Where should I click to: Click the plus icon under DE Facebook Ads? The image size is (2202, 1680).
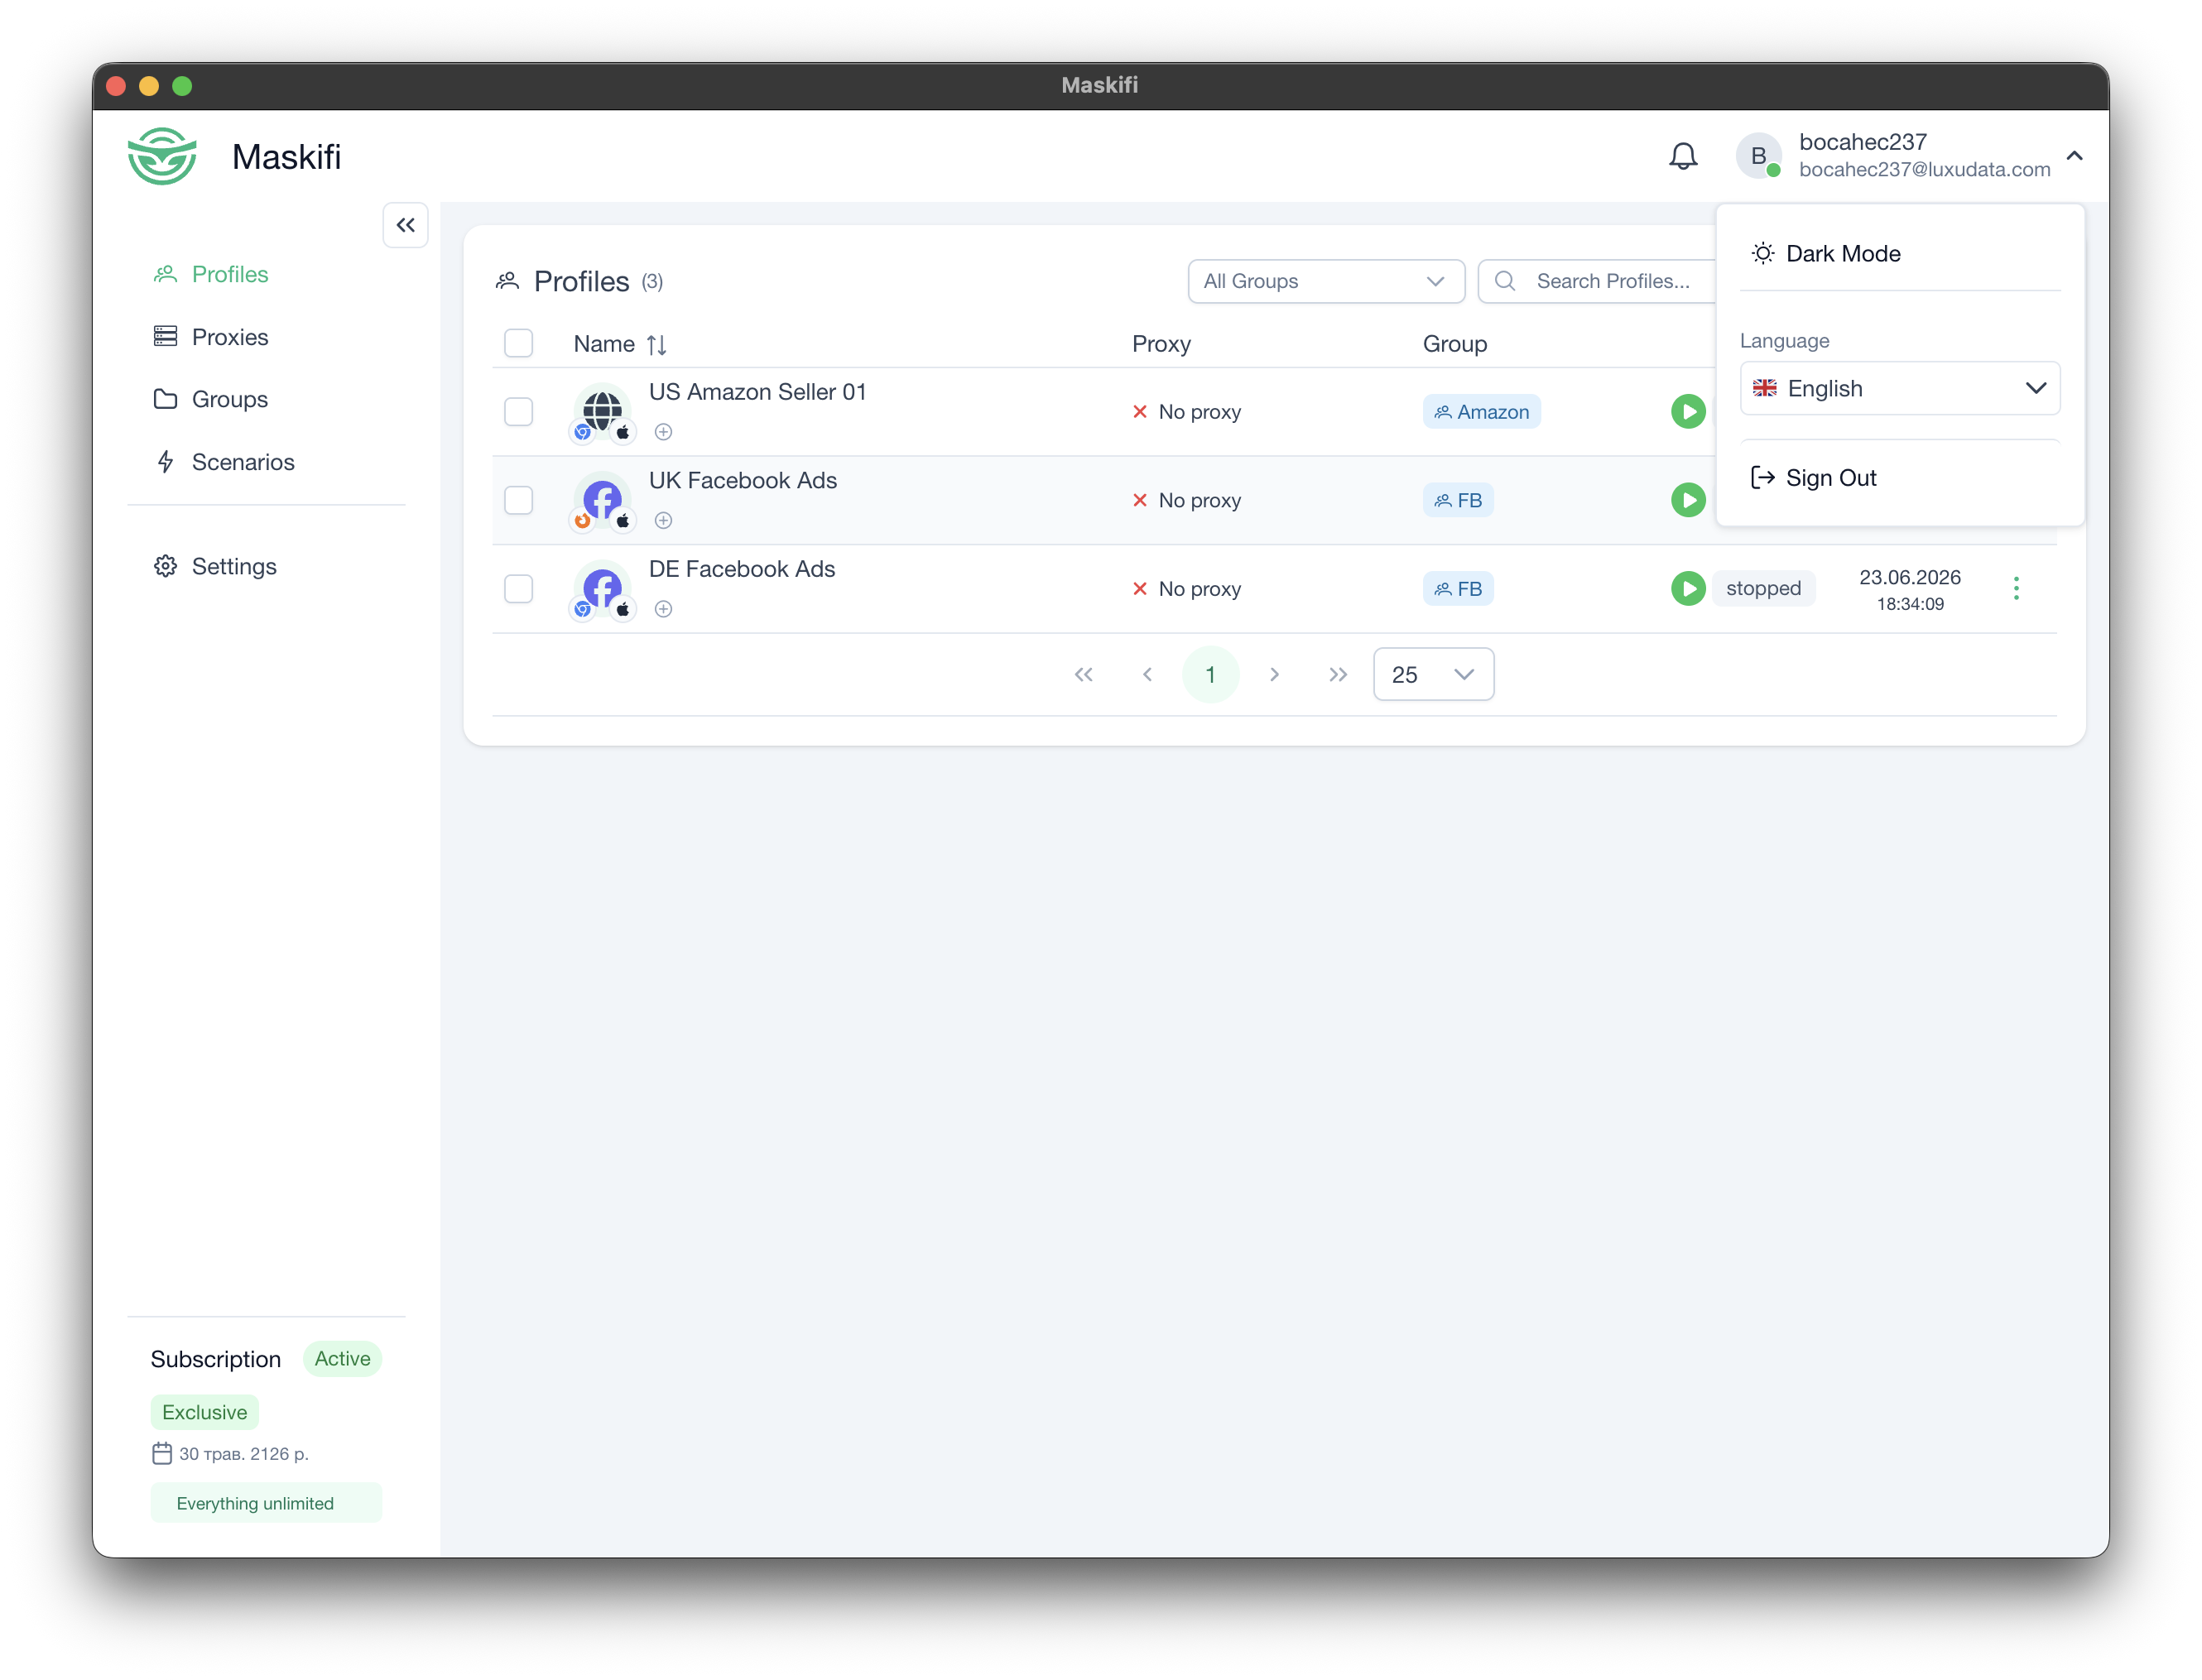pos(663,609)
